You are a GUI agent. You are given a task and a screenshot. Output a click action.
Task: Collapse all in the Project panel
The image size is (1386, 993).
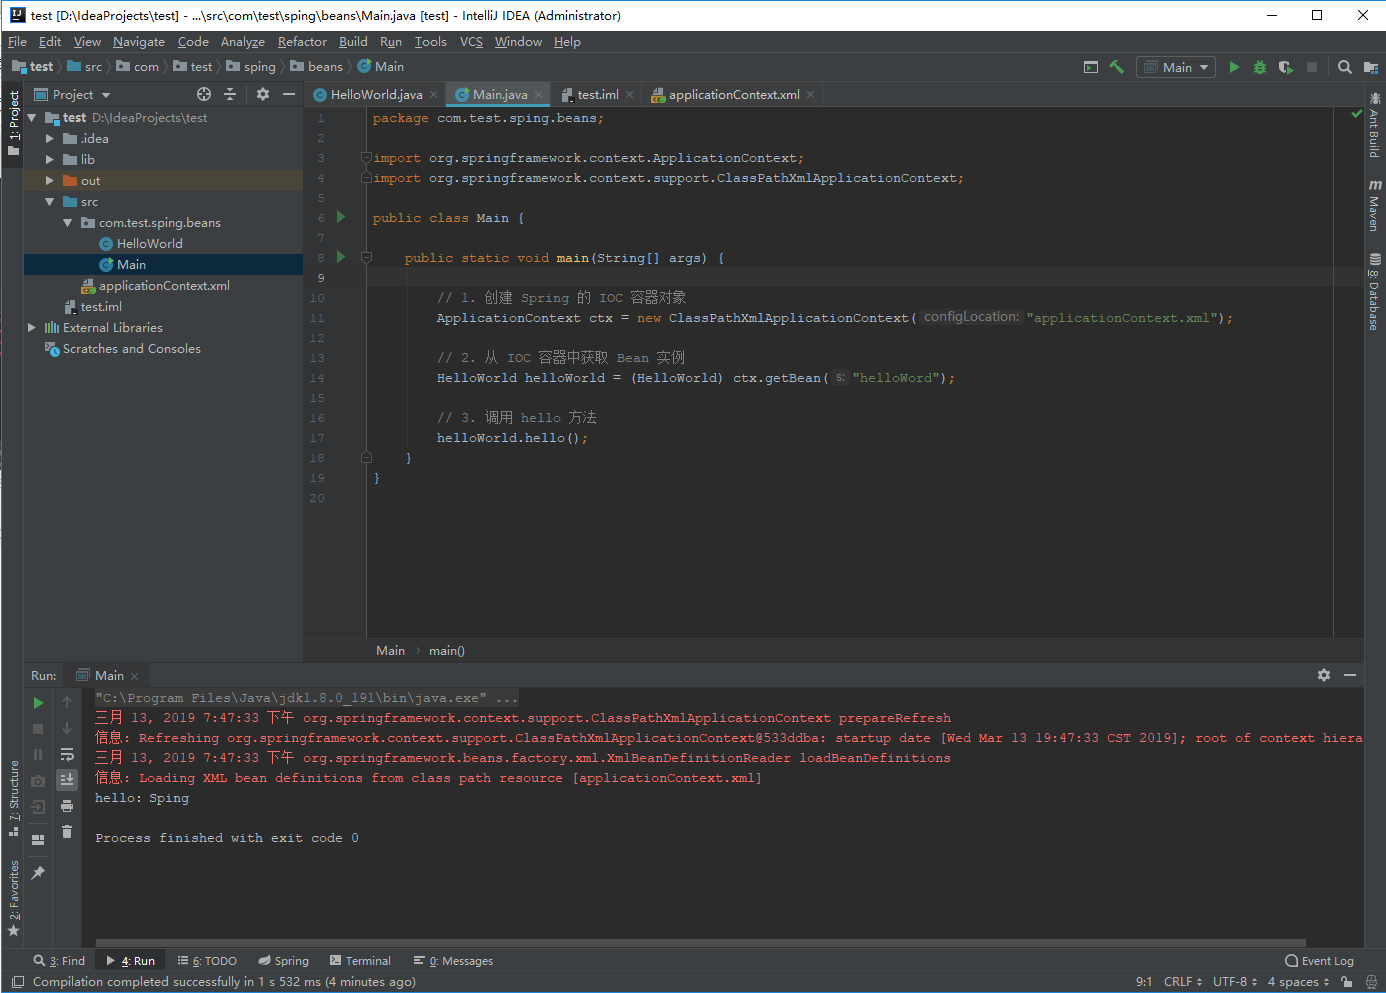[230, 94]
